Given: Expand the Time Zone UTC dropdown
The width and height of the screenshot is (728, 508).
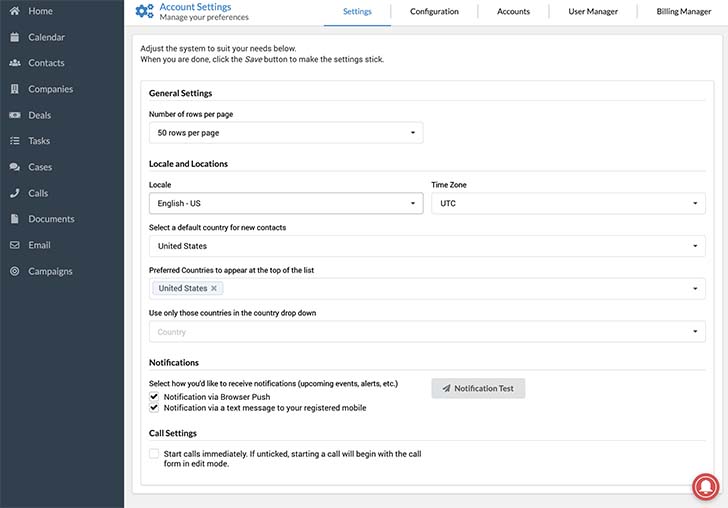Looking at the screenshot, I should click(568, 203).
